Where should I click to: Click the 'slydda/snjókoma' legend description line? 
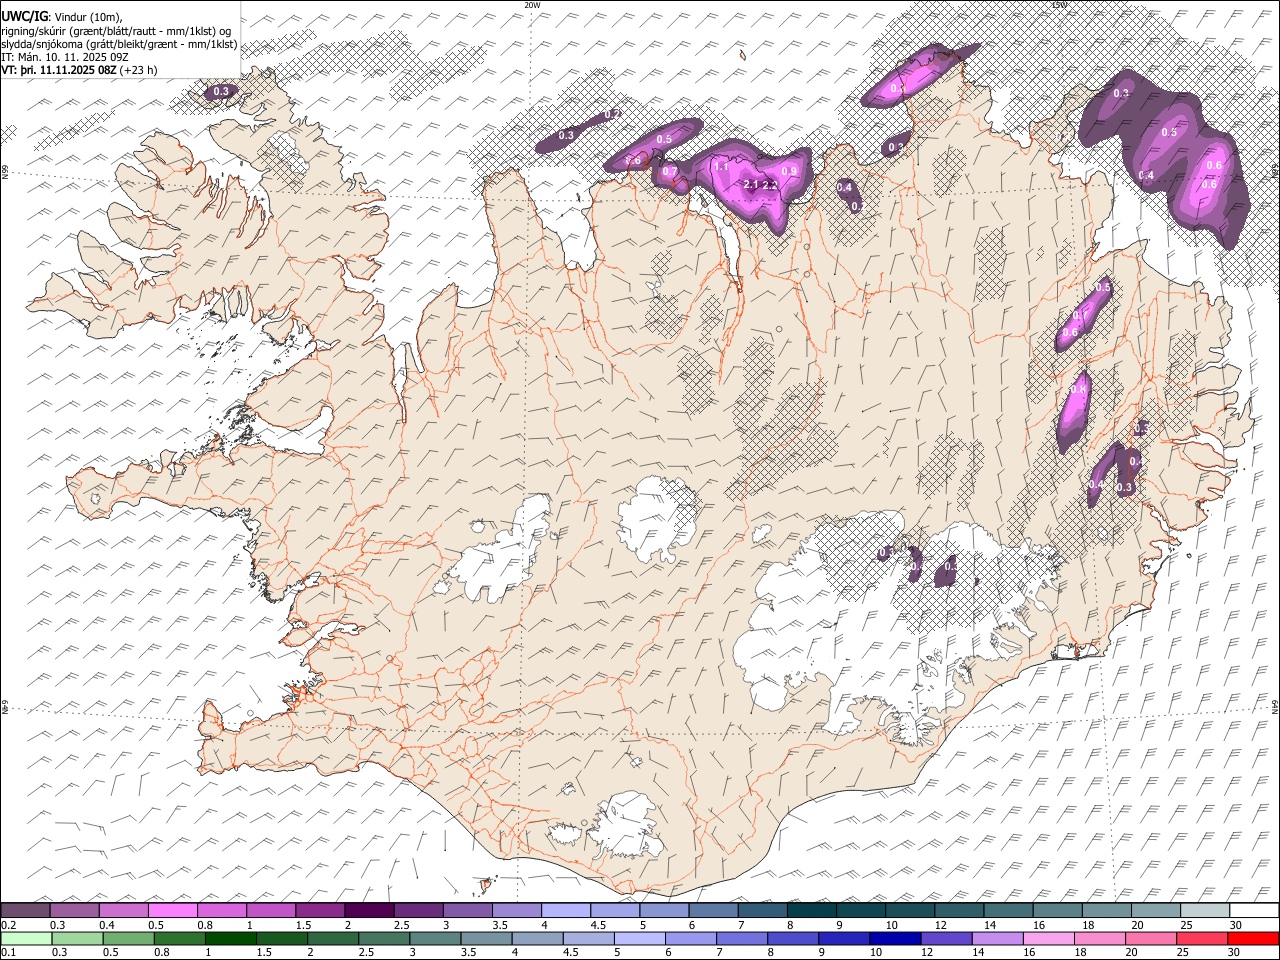click(x=119, y=44)
